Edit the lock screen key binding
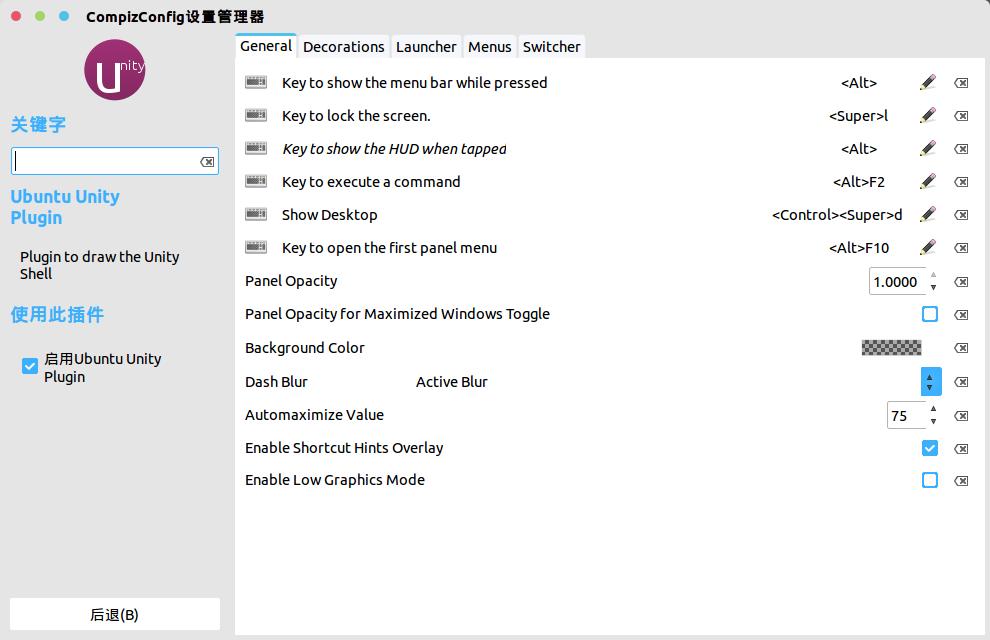 (x=927, y=116)
